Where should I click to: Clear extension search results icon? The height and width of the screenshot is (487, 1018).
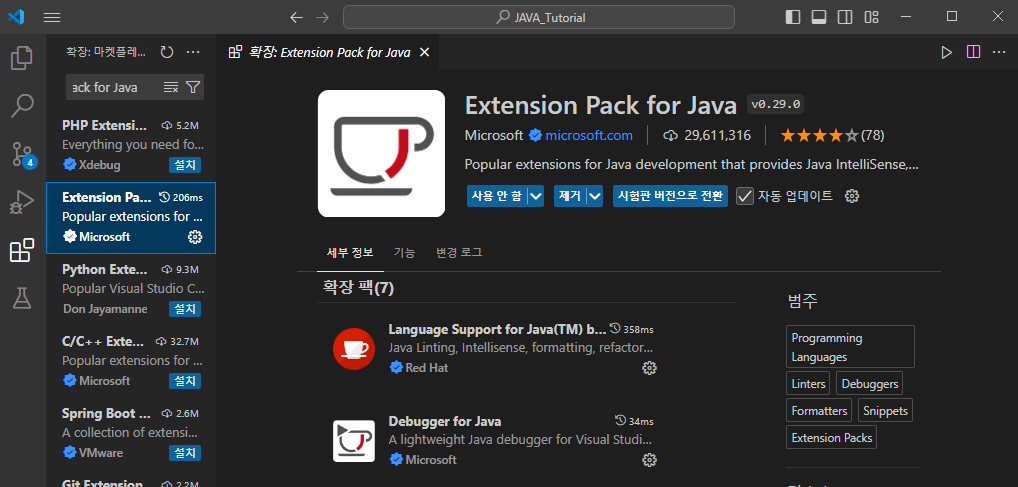pos(171,87)
